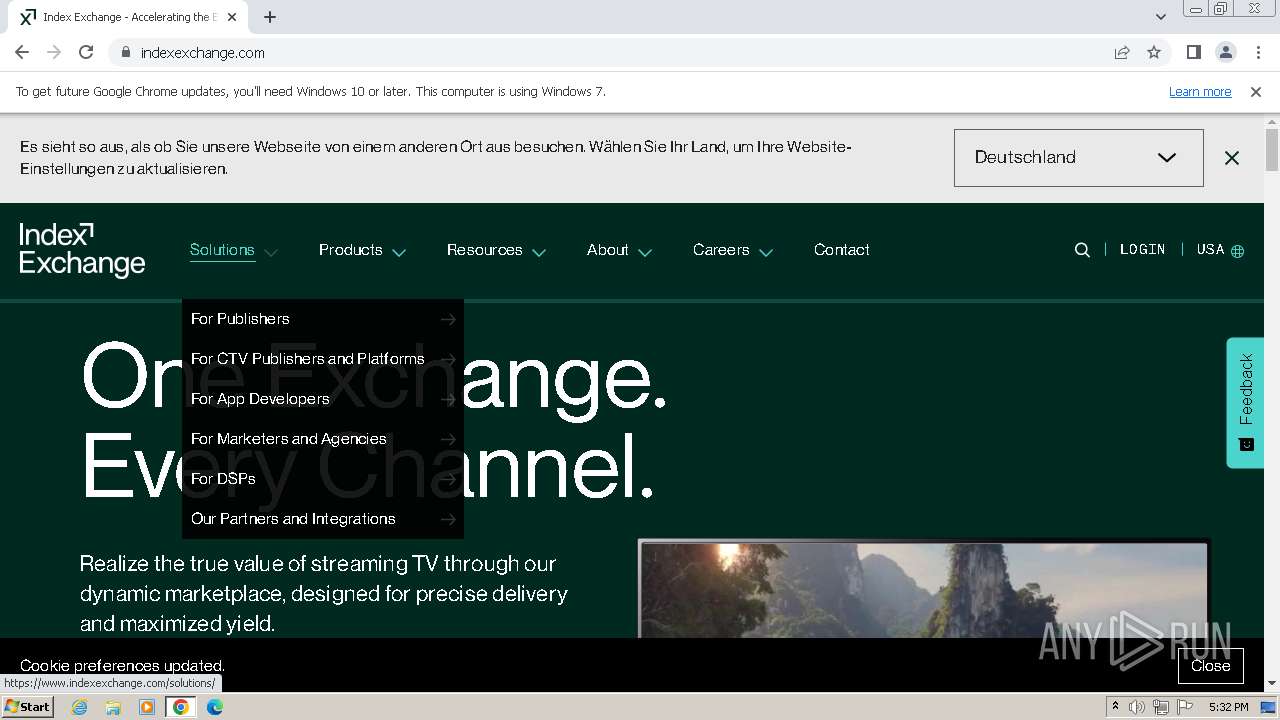The width and height of the screenshot is (1280, 720).
Task: Open Windows Media Player from taskbar
Action: click(x=147, y=707)
